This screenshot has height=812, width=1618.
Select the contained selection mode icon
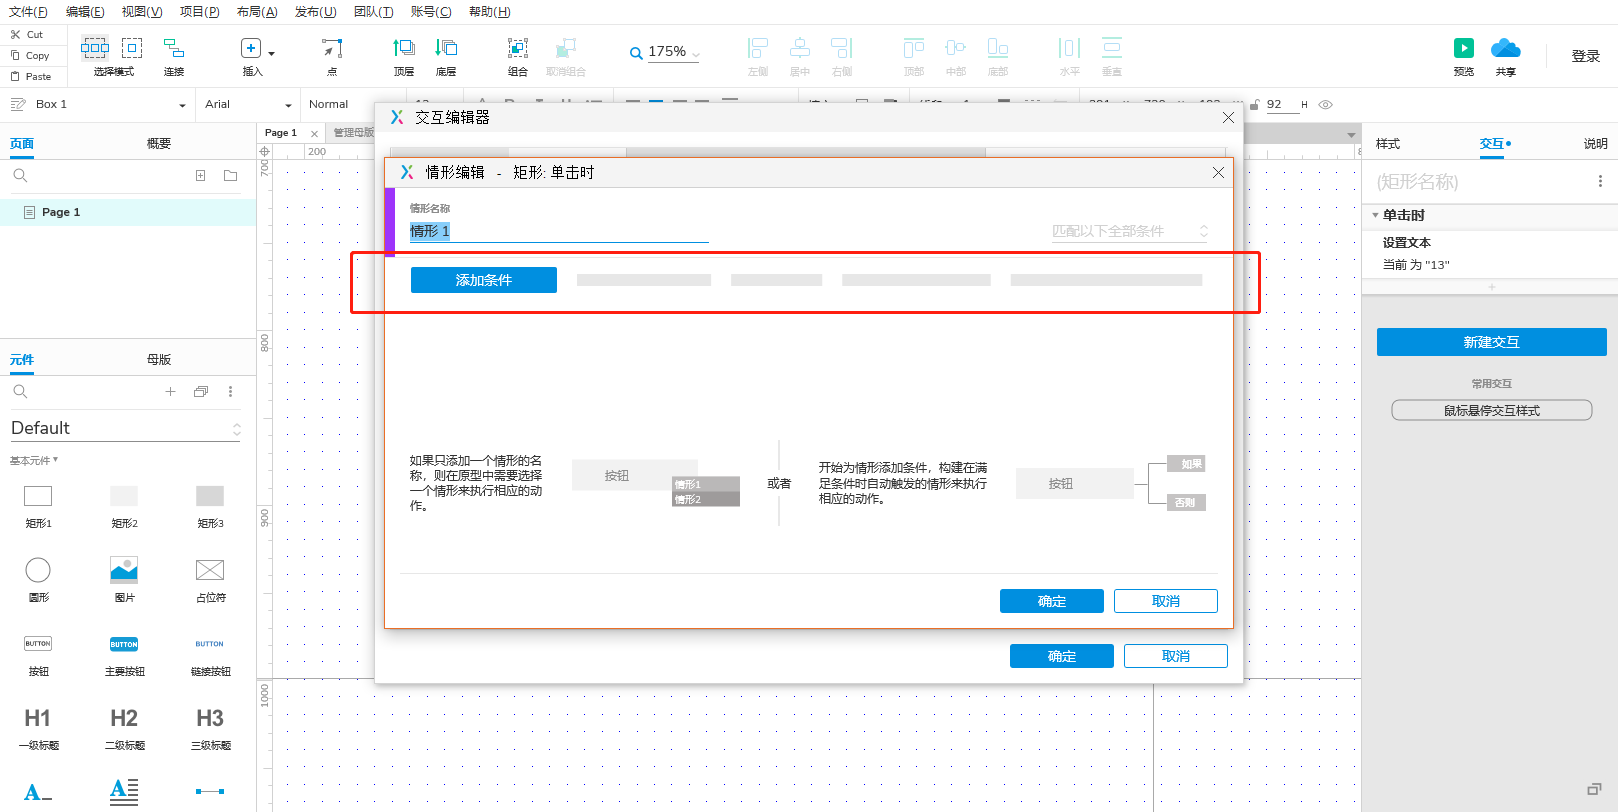[x=132, y=47]
